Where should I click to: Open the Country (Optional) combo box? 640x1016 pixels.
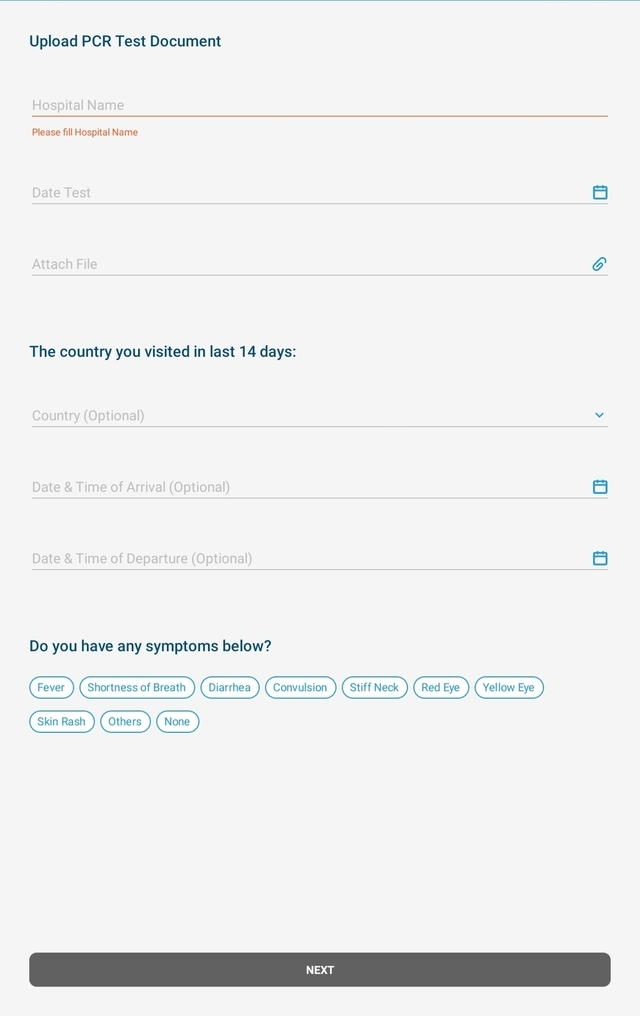click(300, 416)
